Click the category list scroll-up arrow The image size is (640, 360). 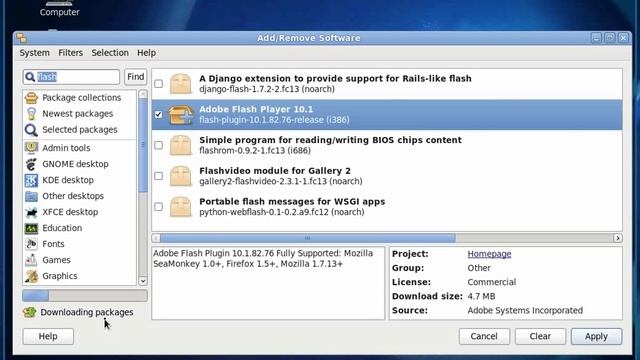pos(143,95)
